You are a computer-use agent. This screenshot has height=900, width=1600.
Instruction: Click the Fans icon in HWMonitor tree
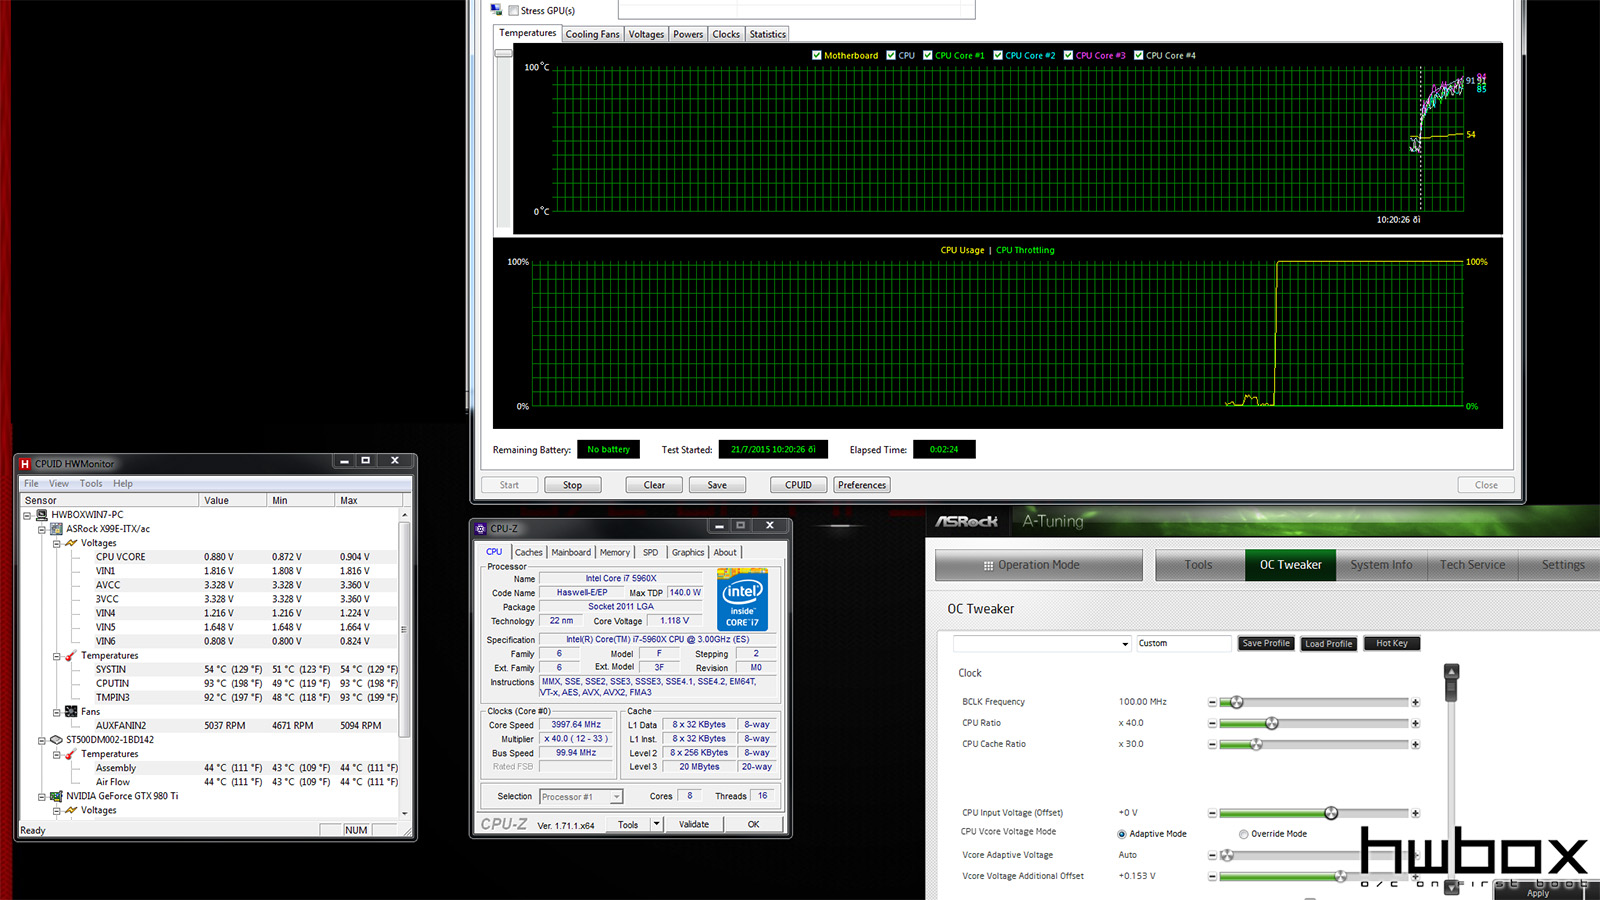click(x=71, y=712)
